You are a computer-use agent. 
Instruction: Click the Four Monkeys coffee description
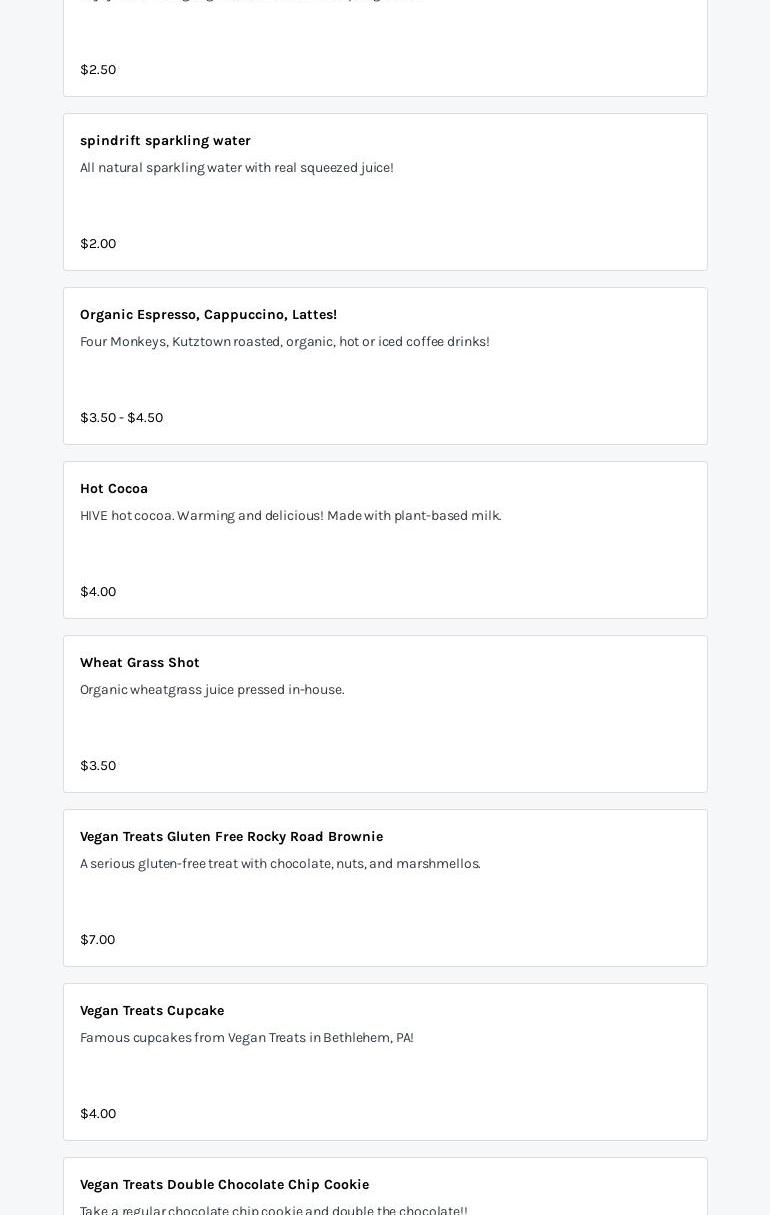tap(285, 342)
